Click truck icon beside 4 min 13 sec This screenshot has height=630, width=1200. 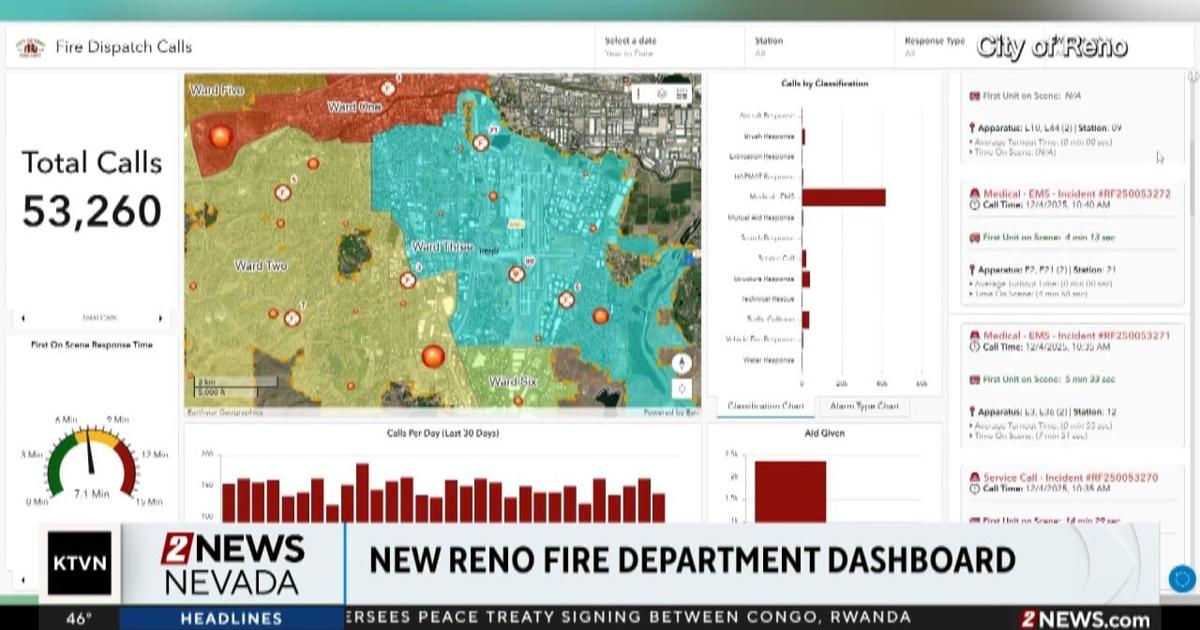click(x=975, y=238)
